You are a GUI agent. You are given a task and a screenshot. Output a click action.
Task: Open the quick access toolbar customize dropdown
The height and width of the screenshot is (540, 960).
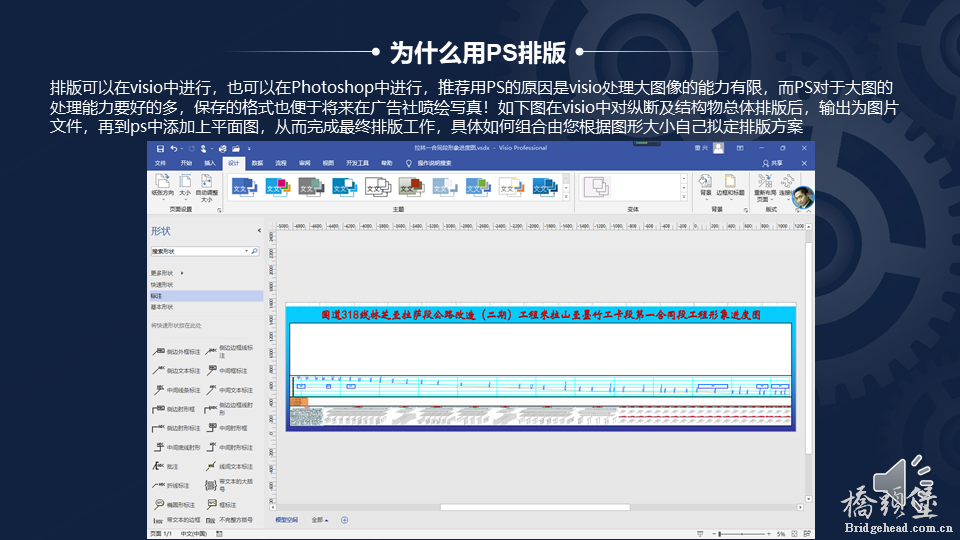[249, 149]
